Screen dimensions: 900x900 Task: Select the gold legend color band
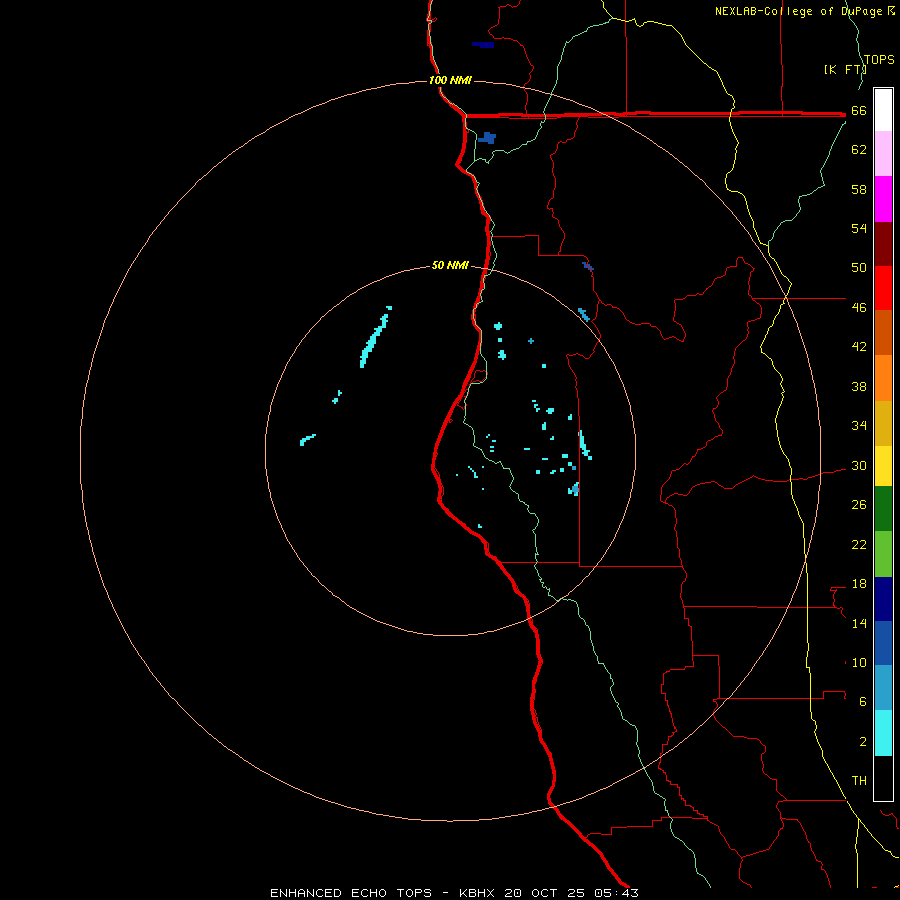[x=883, y=423]
